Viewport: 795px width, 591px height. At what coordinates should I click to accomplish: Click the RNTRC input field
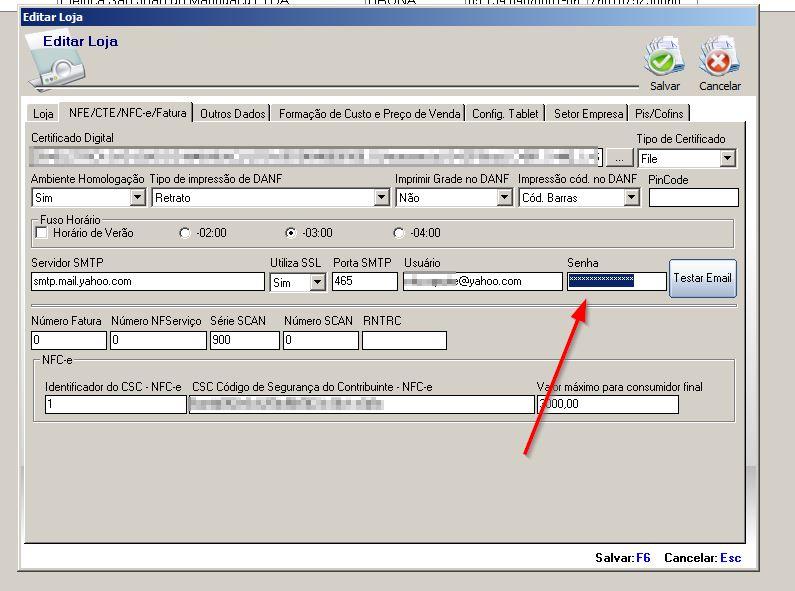404,340
